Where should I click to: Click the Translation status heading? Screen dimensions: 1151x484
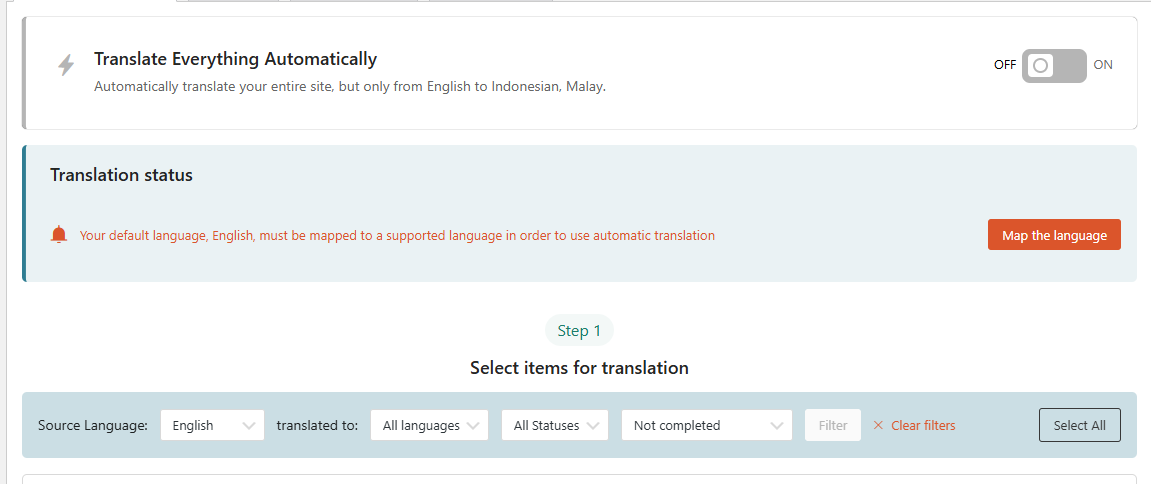pos(122,176)
